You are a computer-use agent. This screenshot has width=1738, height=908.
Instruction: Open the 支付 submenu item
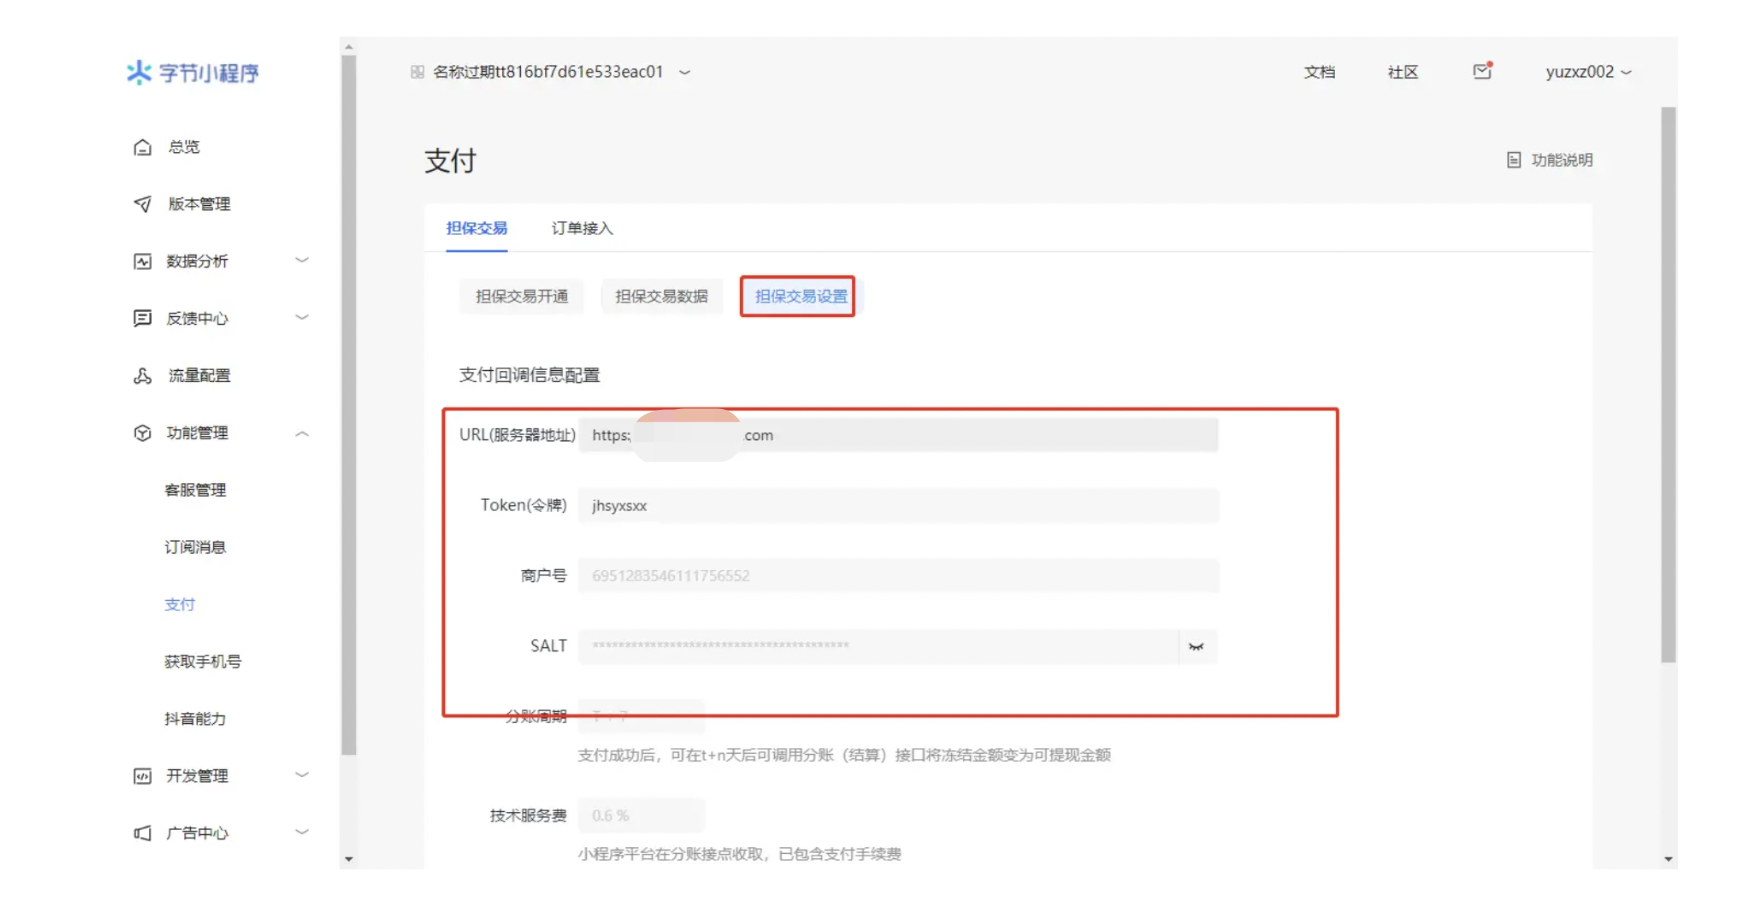pyautogui.click(x=180, y=604)
